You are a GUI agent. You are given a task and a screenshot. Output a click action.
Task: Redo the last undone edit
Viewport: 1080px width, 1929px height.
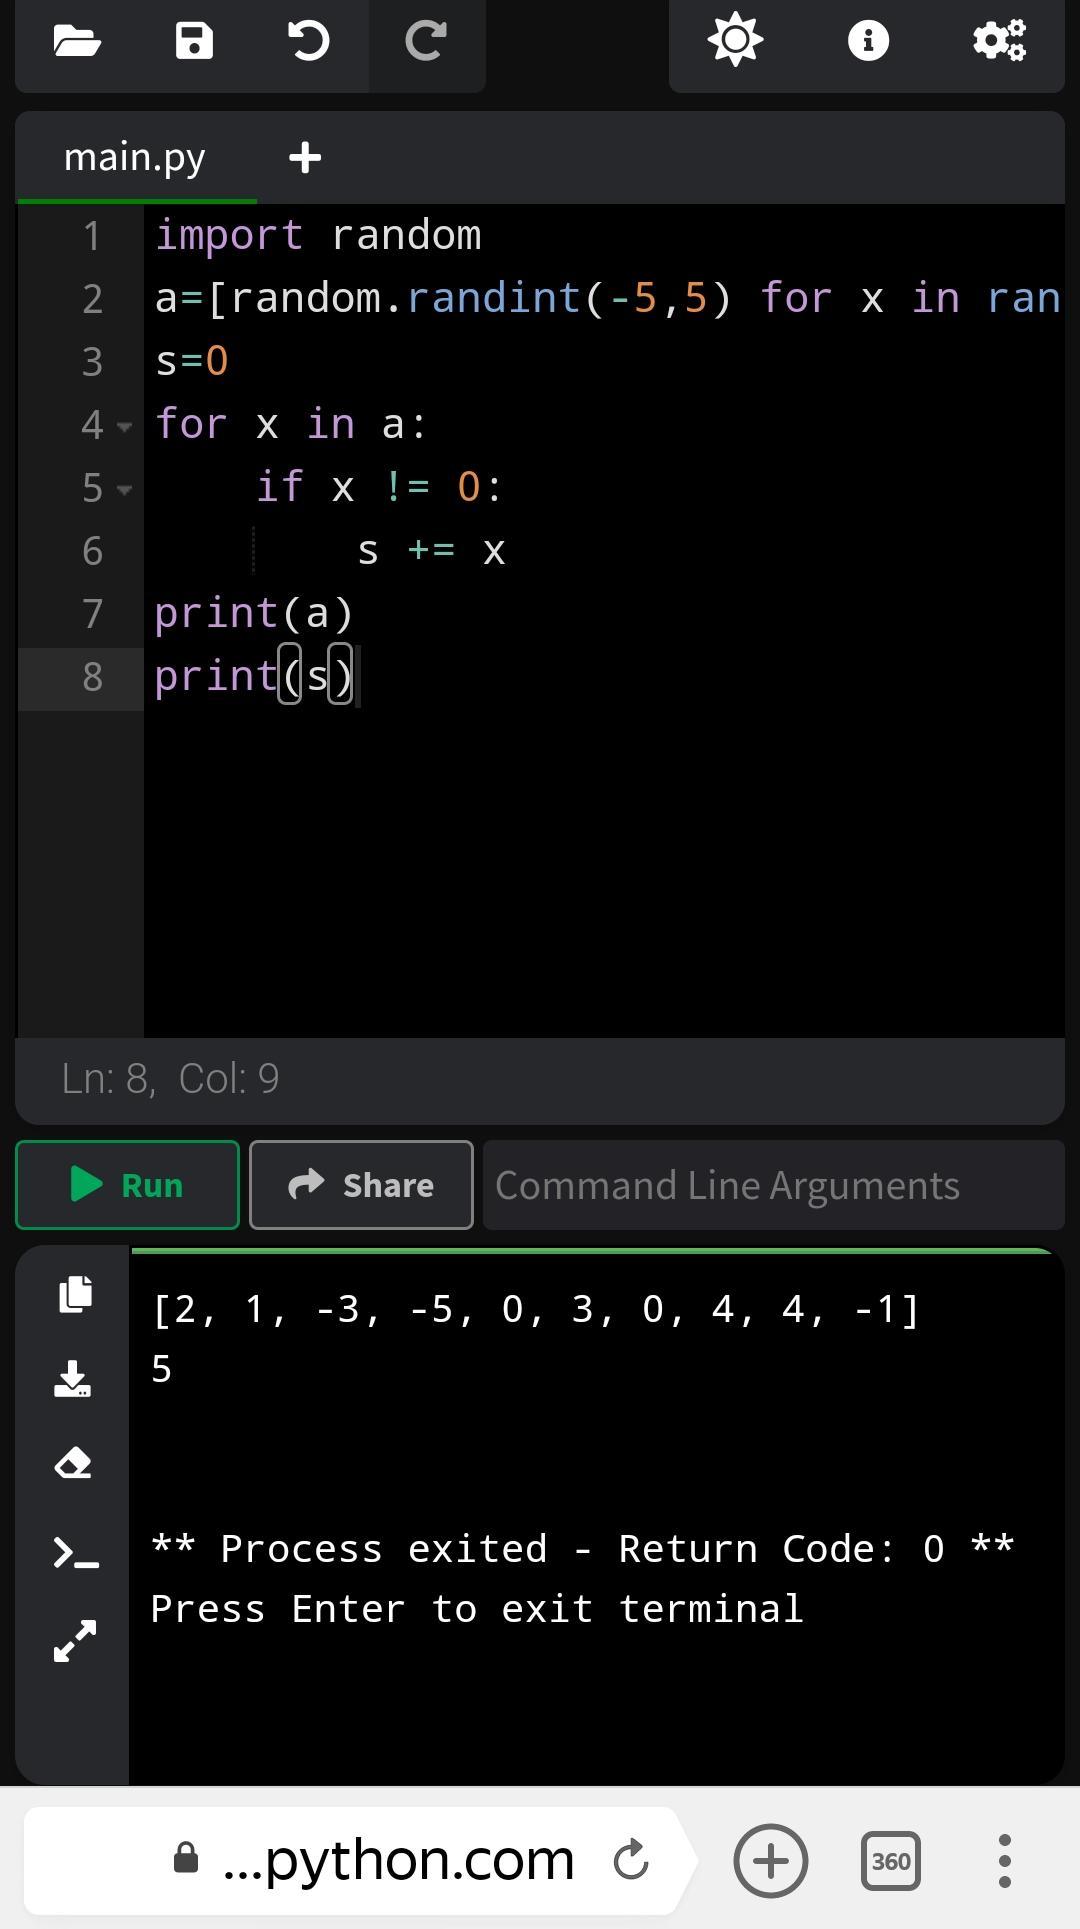click(426, 41)
